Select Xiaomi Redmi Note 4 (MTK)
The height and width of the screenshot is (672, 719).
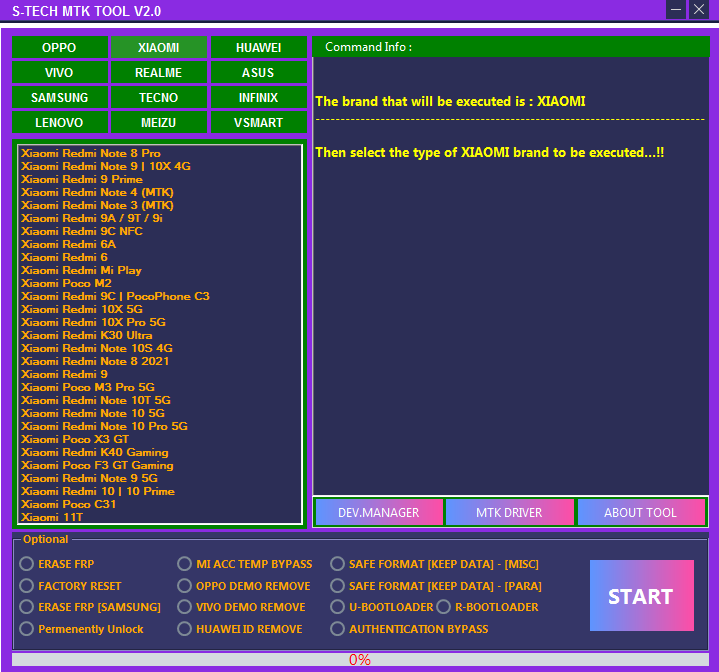pos(160,192)
